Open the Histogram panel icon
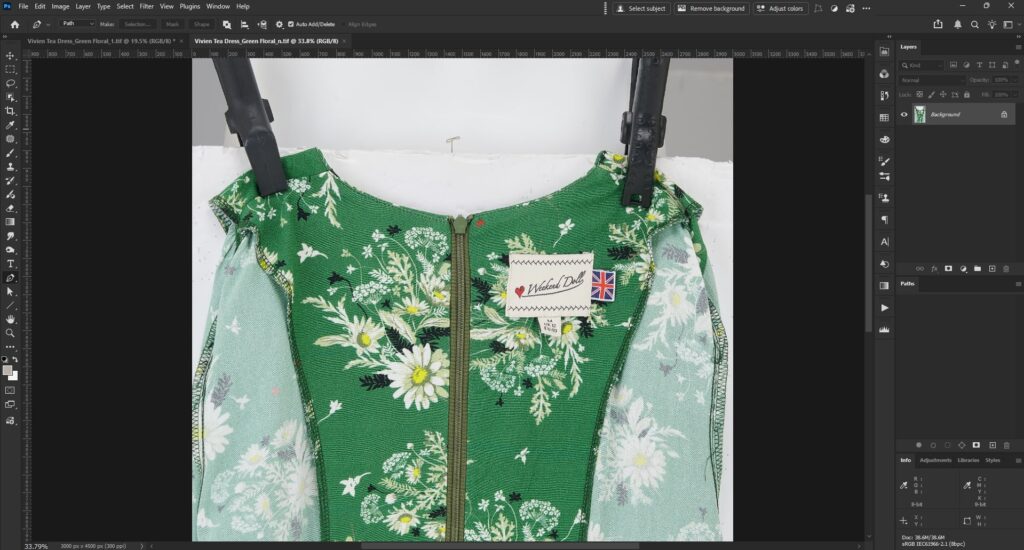1024x550 pixels. click(x=884, y=330)
